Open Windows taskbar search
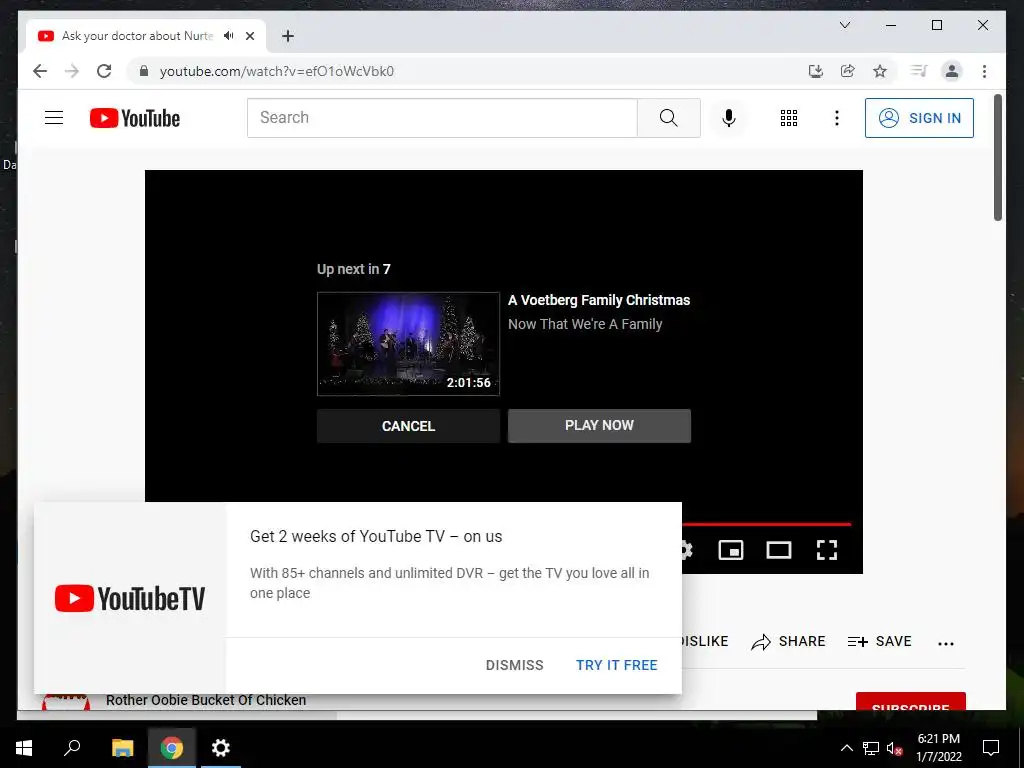The width and height of the screenshot is (1024, 768). pyautogui.click(x=72, y=748)
